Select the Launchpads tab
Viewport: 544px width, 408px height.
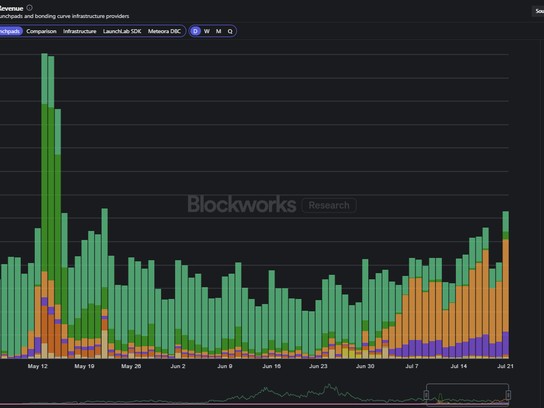(10, 31)
